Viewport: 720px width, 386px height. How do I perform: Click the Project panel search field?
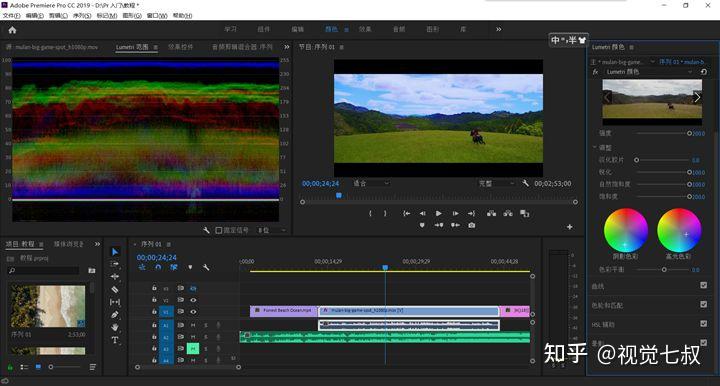[x=44, y=271]
